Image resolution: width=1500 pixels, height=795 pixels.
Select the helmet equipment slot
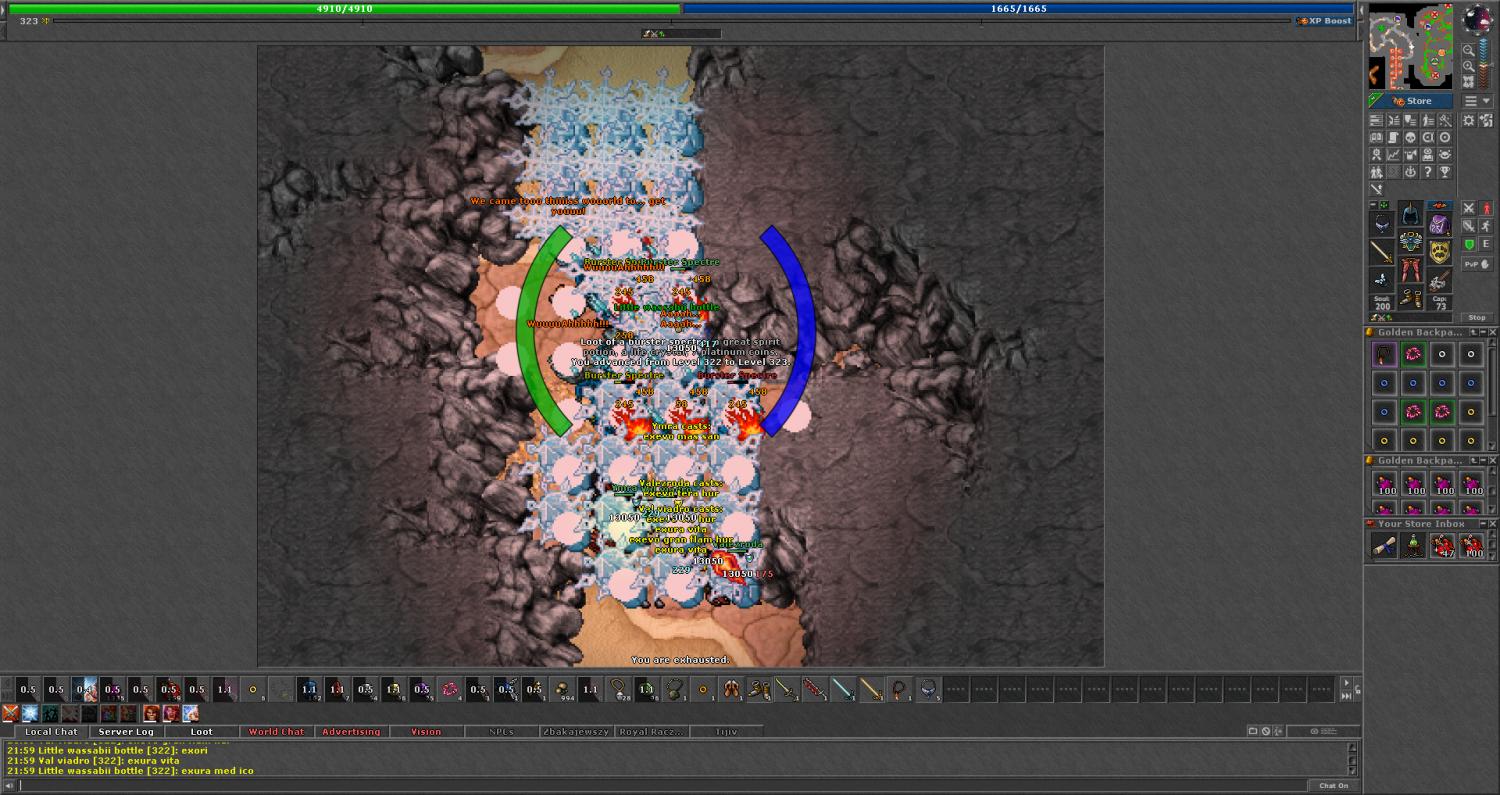(1410, 214)
